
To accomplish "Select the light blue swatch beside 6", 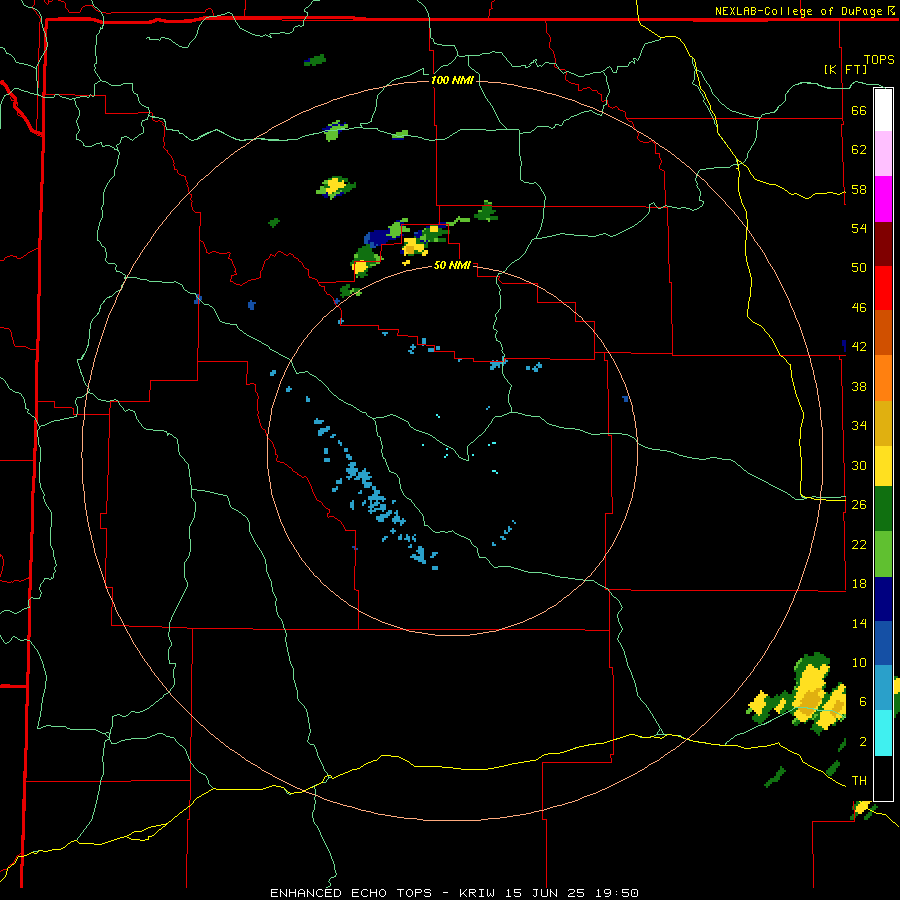I will pyautogui.click(x=883, y=688).
